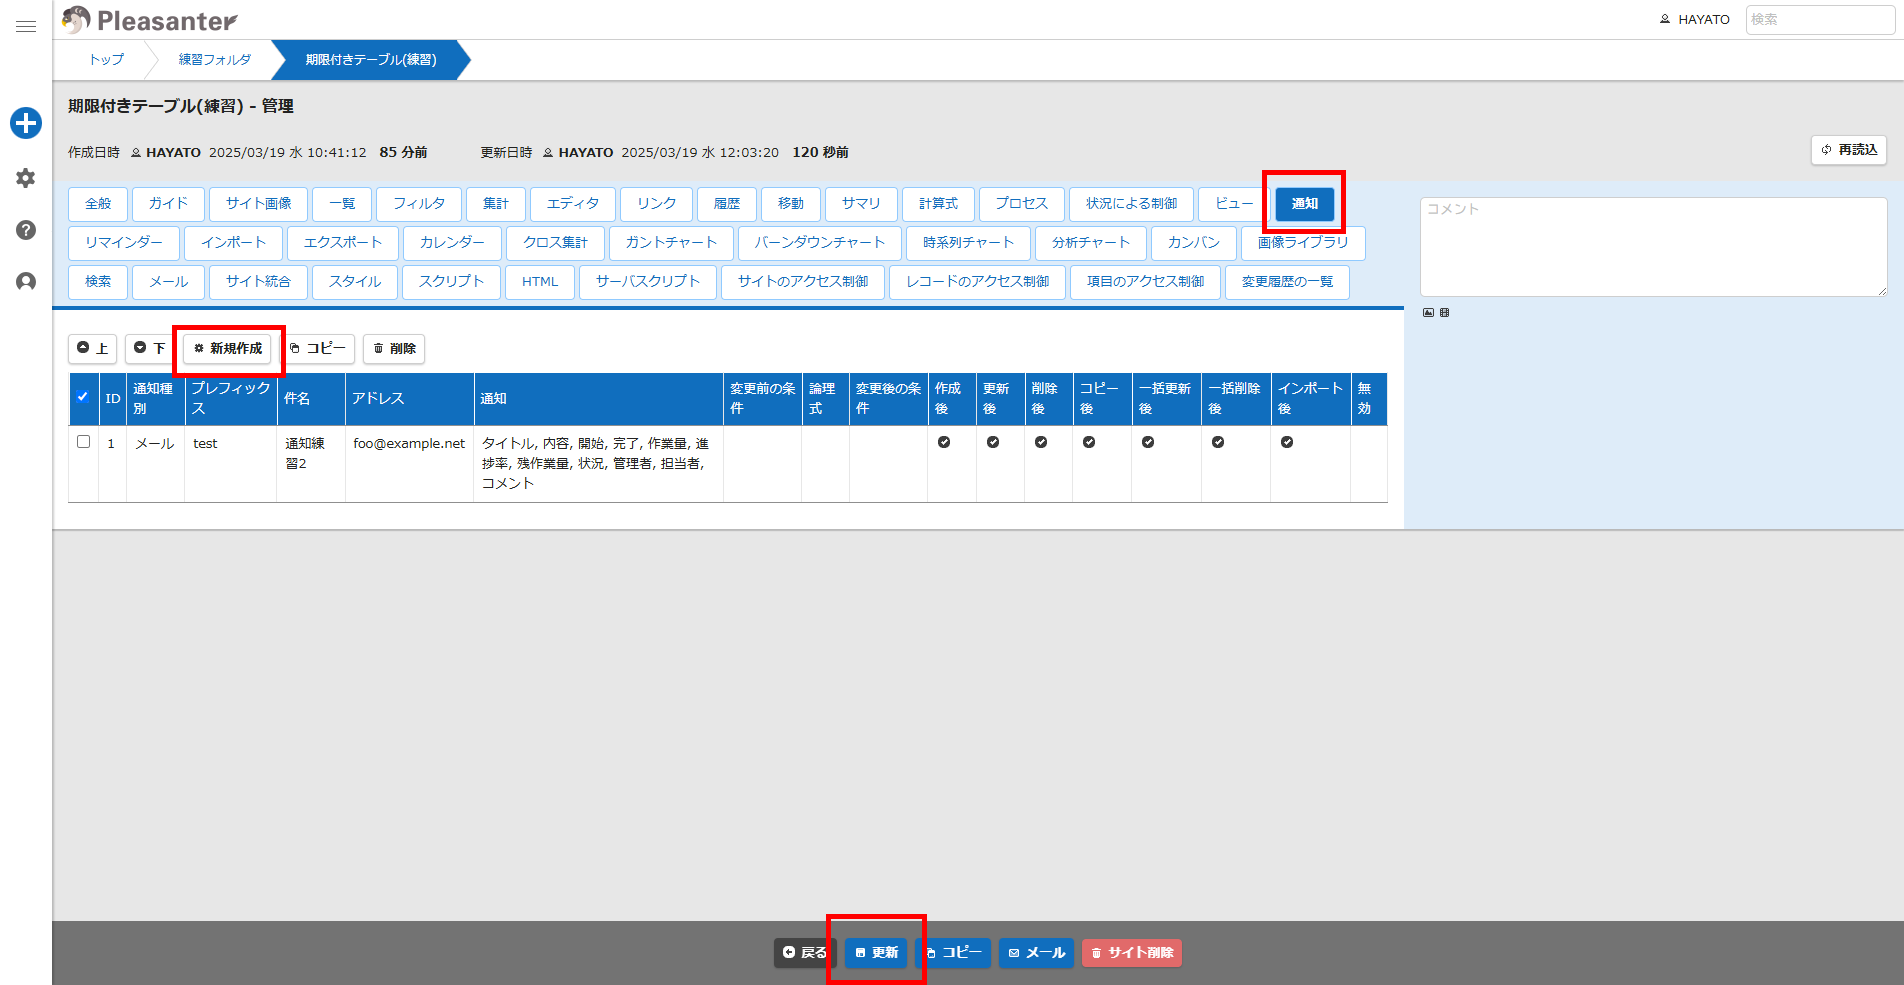Click the Pleasanter logo
Viewport: 1904px width, 985px height.
click(149, 20)
